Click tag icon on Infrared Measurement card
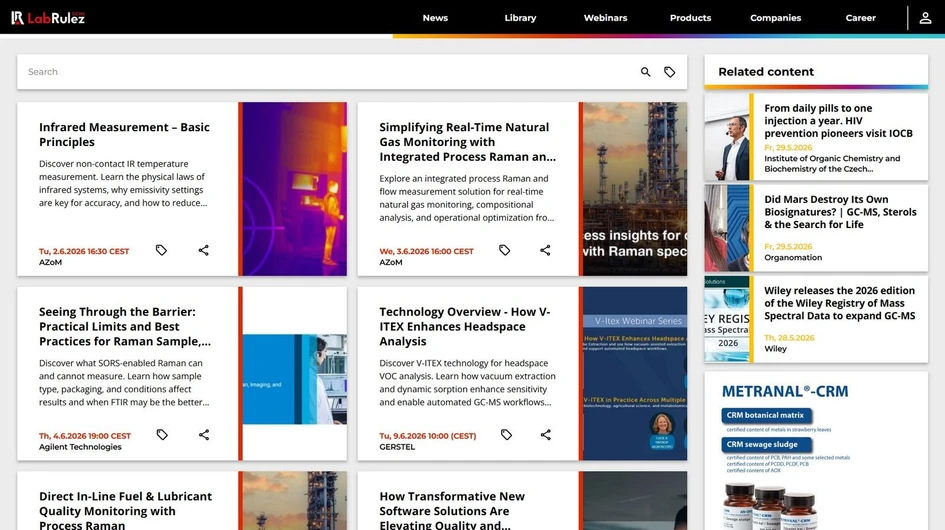Viewport: 945px width, 530px height. (x=161, y=250)
